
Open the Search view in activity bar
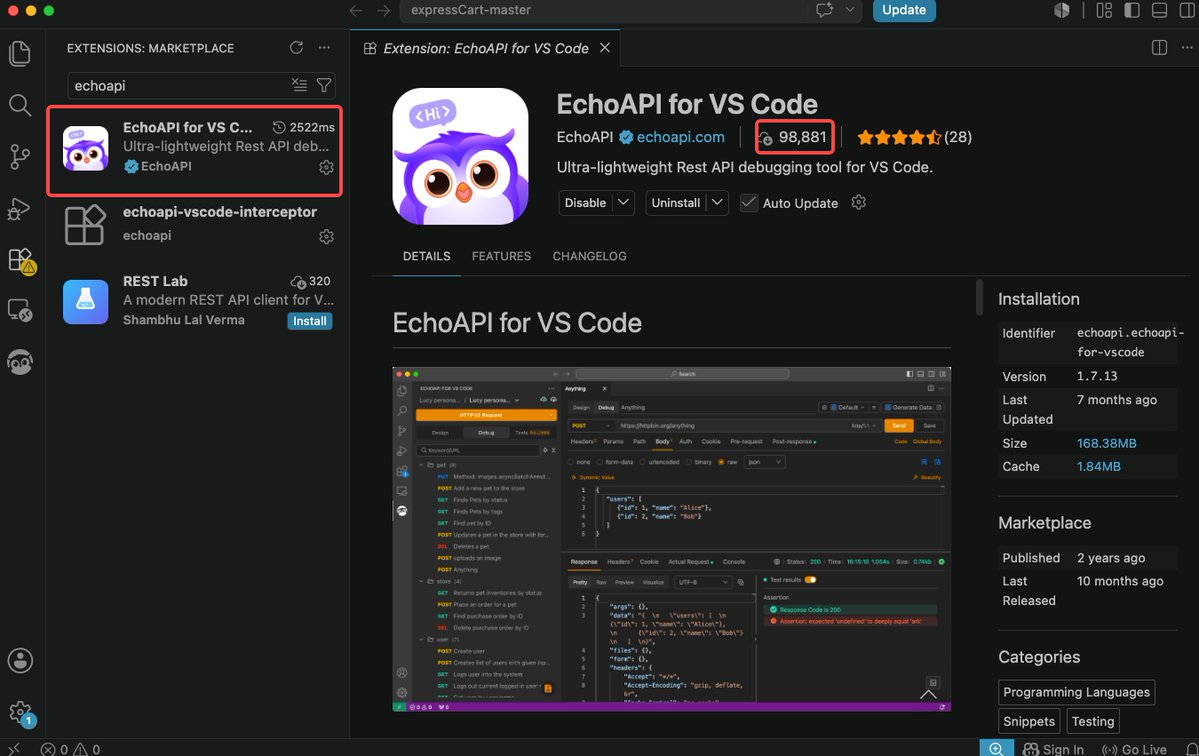(x=20, y=105)
